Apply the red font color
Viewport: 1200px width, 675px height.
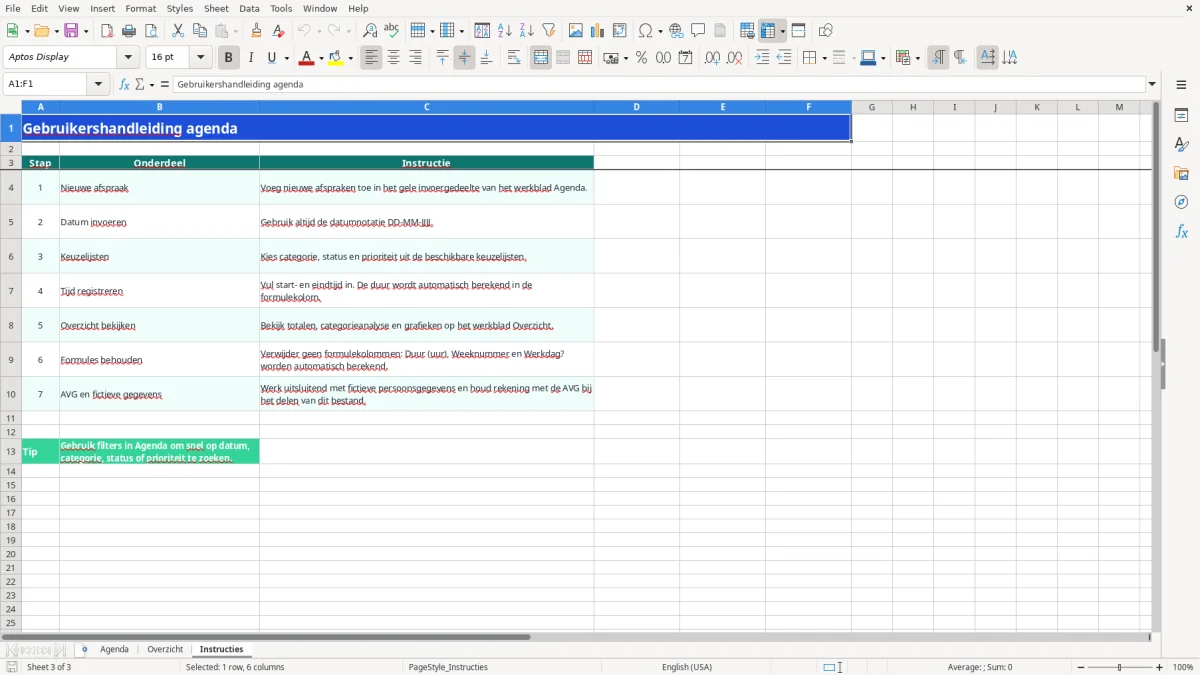pyautogui.click(x=306, y=58)
